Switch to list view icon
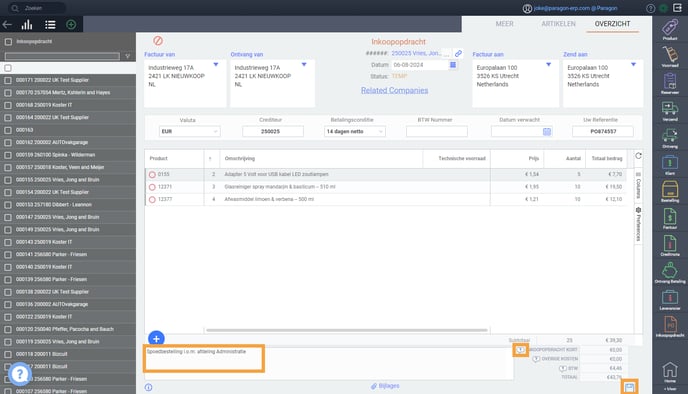 point(50,25)
